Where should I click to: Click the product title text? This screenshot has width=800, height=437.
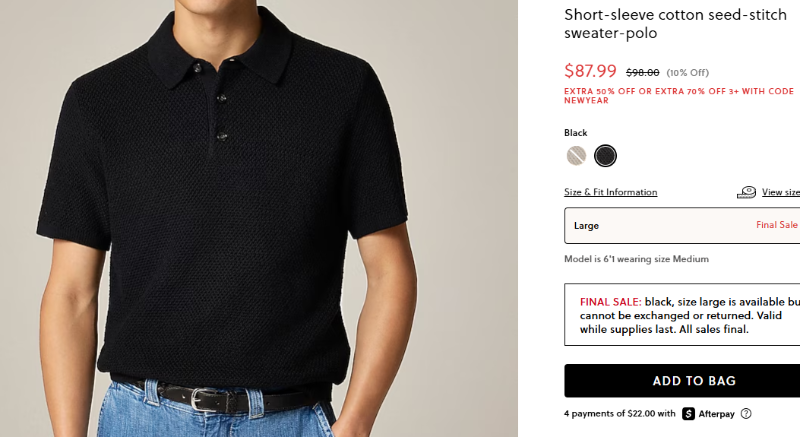[674, 24]
